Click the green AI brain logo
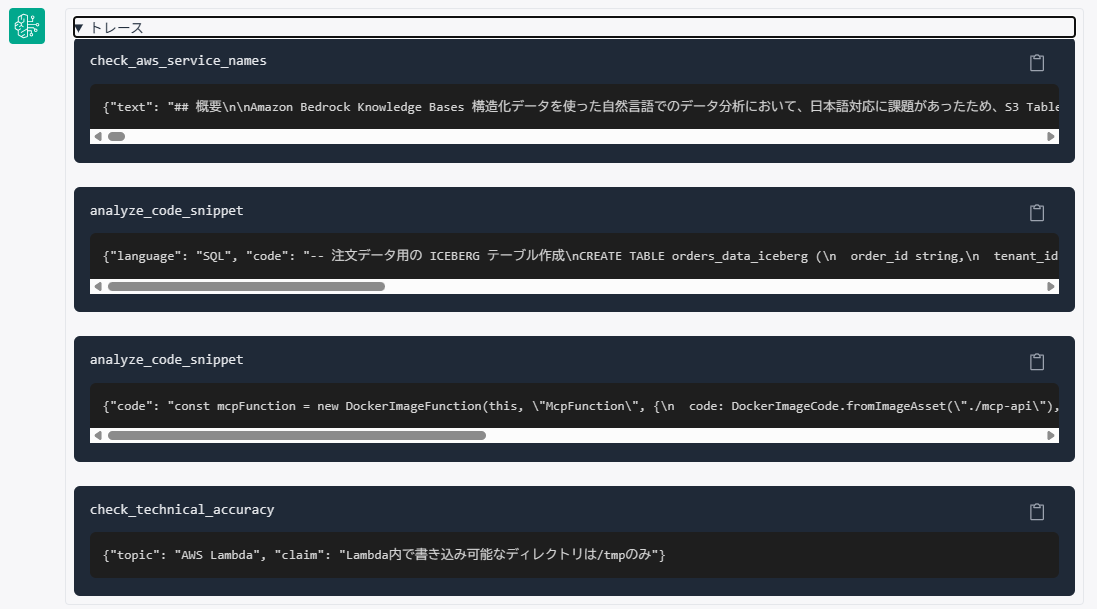The image size is (1097, 609). tap(26, 26)
